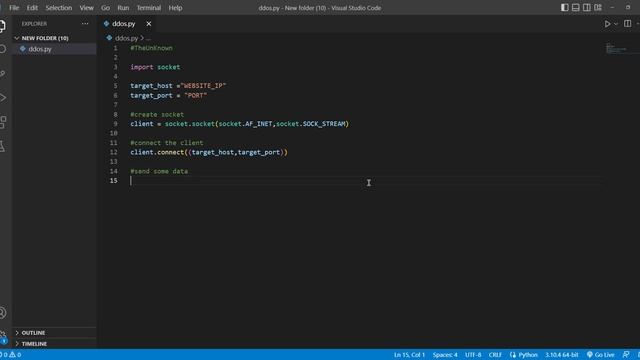Open the Source Control view
The width and height of the screenshot is (640, 360).
pos(2,74)
